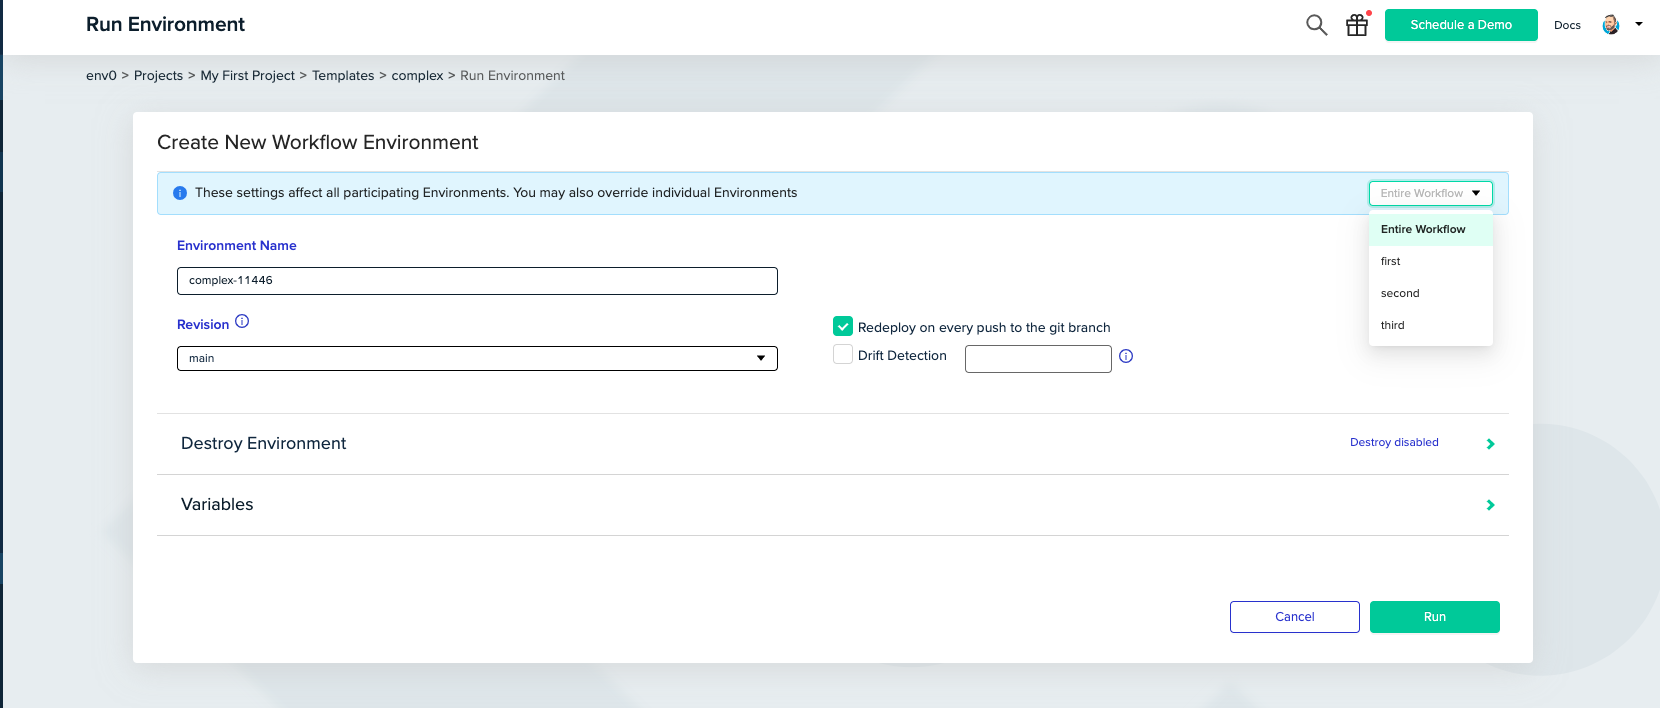Viewport: 1660px width, 708px height.
Task: Click the Destroy Environment section title
Action: pyautogui.click(x=264, y=443)
